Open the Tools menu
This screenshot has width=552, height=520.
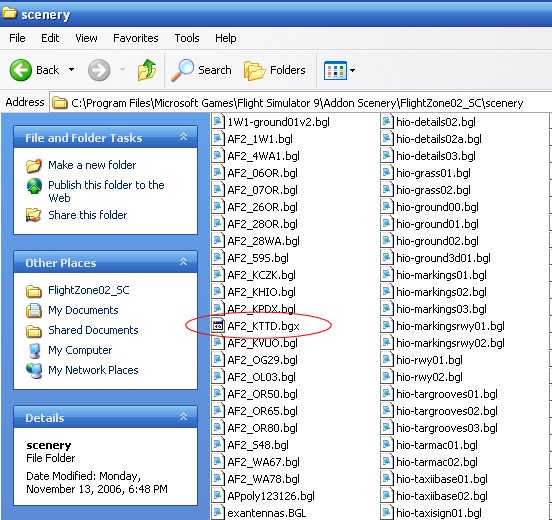pos(187,38)
